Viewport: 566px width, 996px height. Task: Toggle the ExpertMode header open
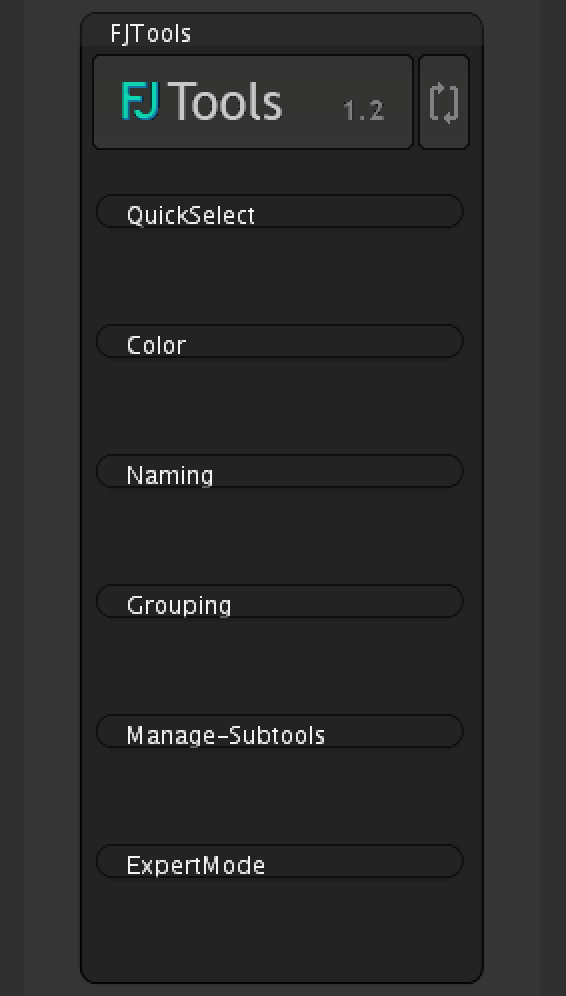pyautogui.click(x=280, y=861)
